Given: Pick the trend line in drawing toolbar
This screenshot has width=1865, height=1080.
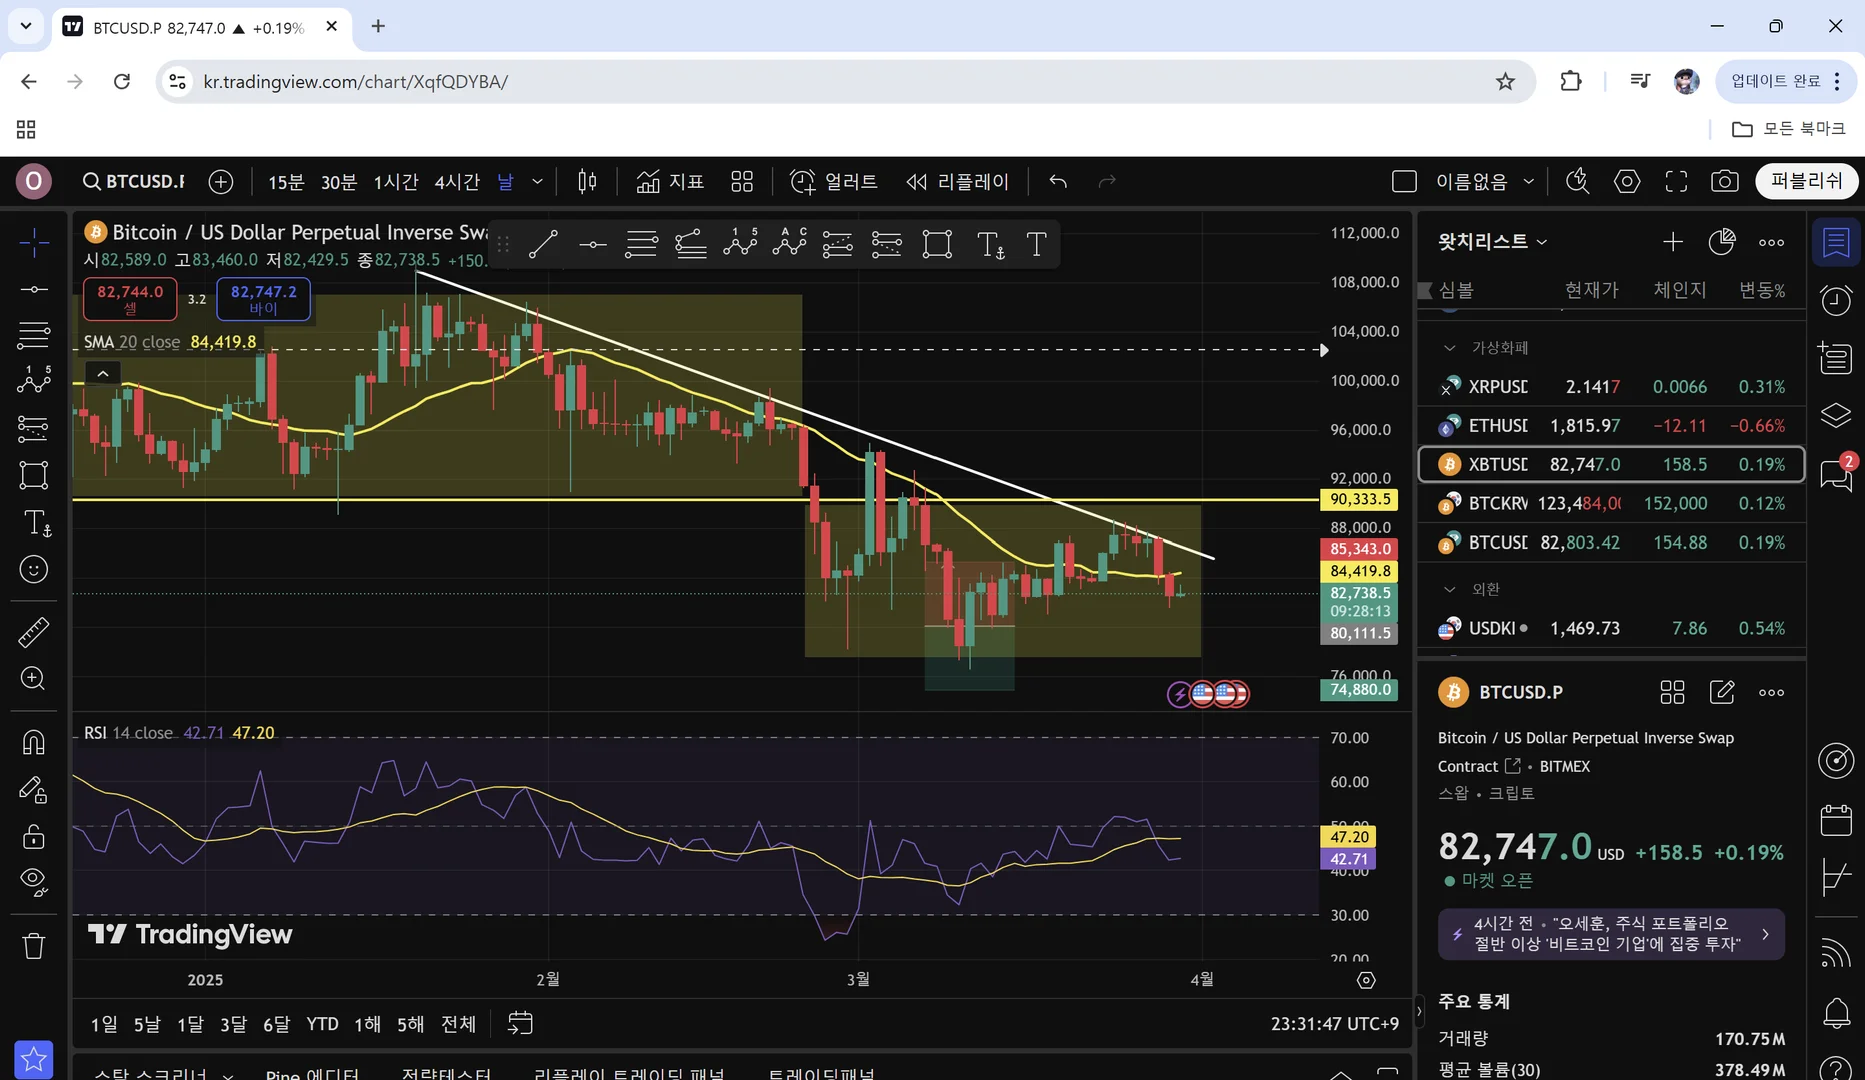Looking at the screenshot, I should [x=542, y=244].
